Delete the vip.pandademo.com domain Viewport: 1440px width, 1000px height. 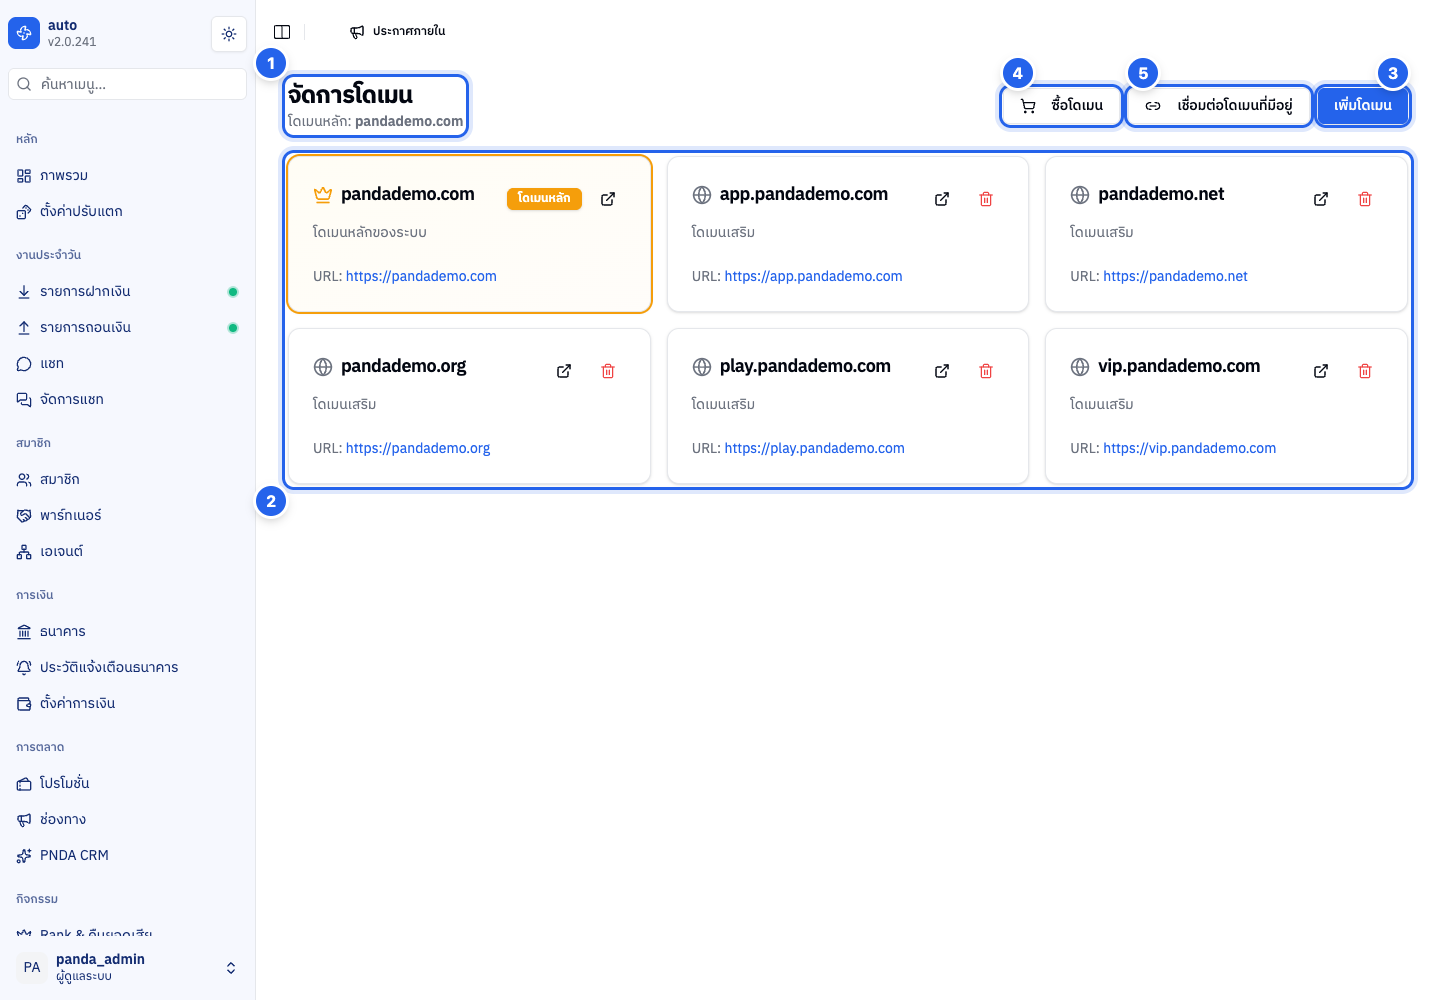pos(1365,371)
